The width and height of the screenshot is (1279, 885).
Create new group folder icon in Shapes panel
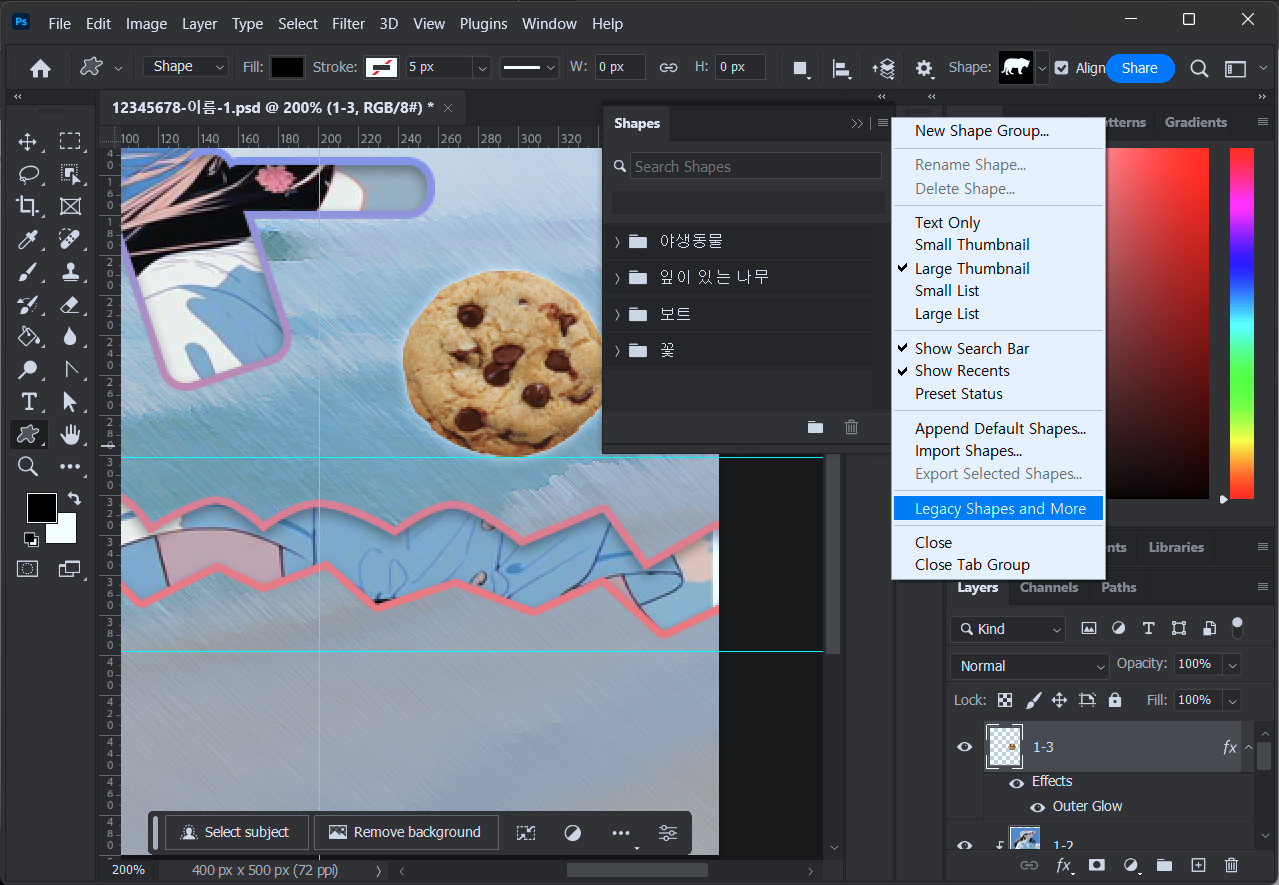(816, 427)
